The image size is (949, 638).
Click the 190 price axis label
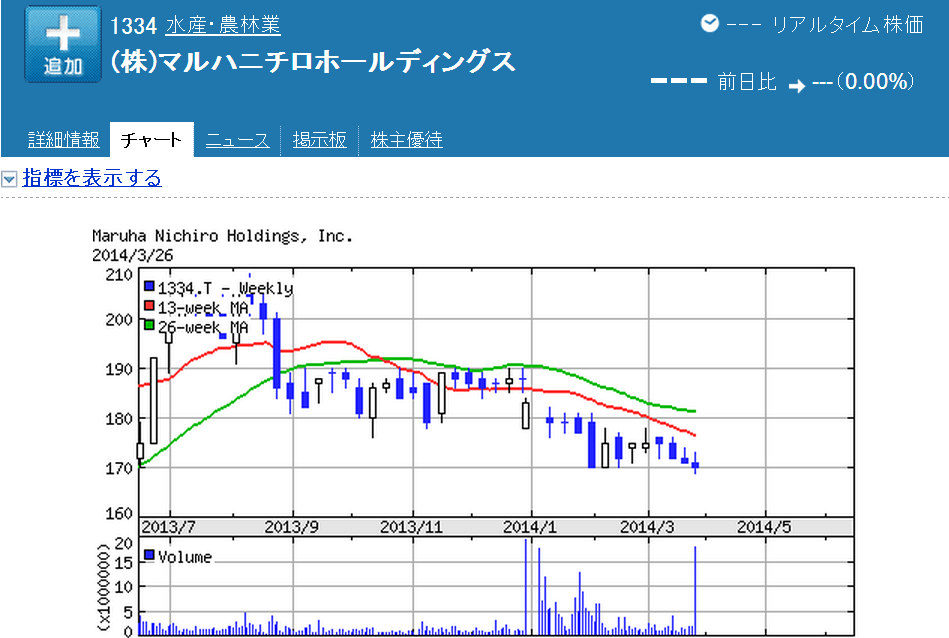click(119, 369)
